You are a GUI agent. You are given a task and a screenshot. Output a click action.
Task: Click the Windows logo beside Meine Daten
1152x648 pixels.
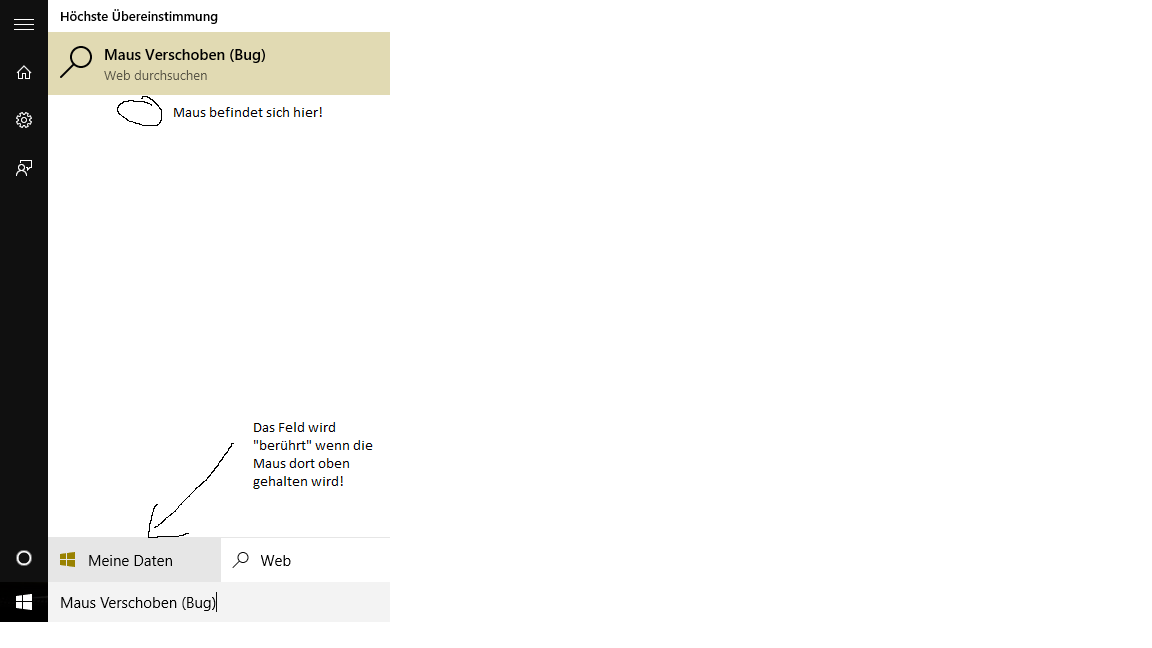pos(68,560)
